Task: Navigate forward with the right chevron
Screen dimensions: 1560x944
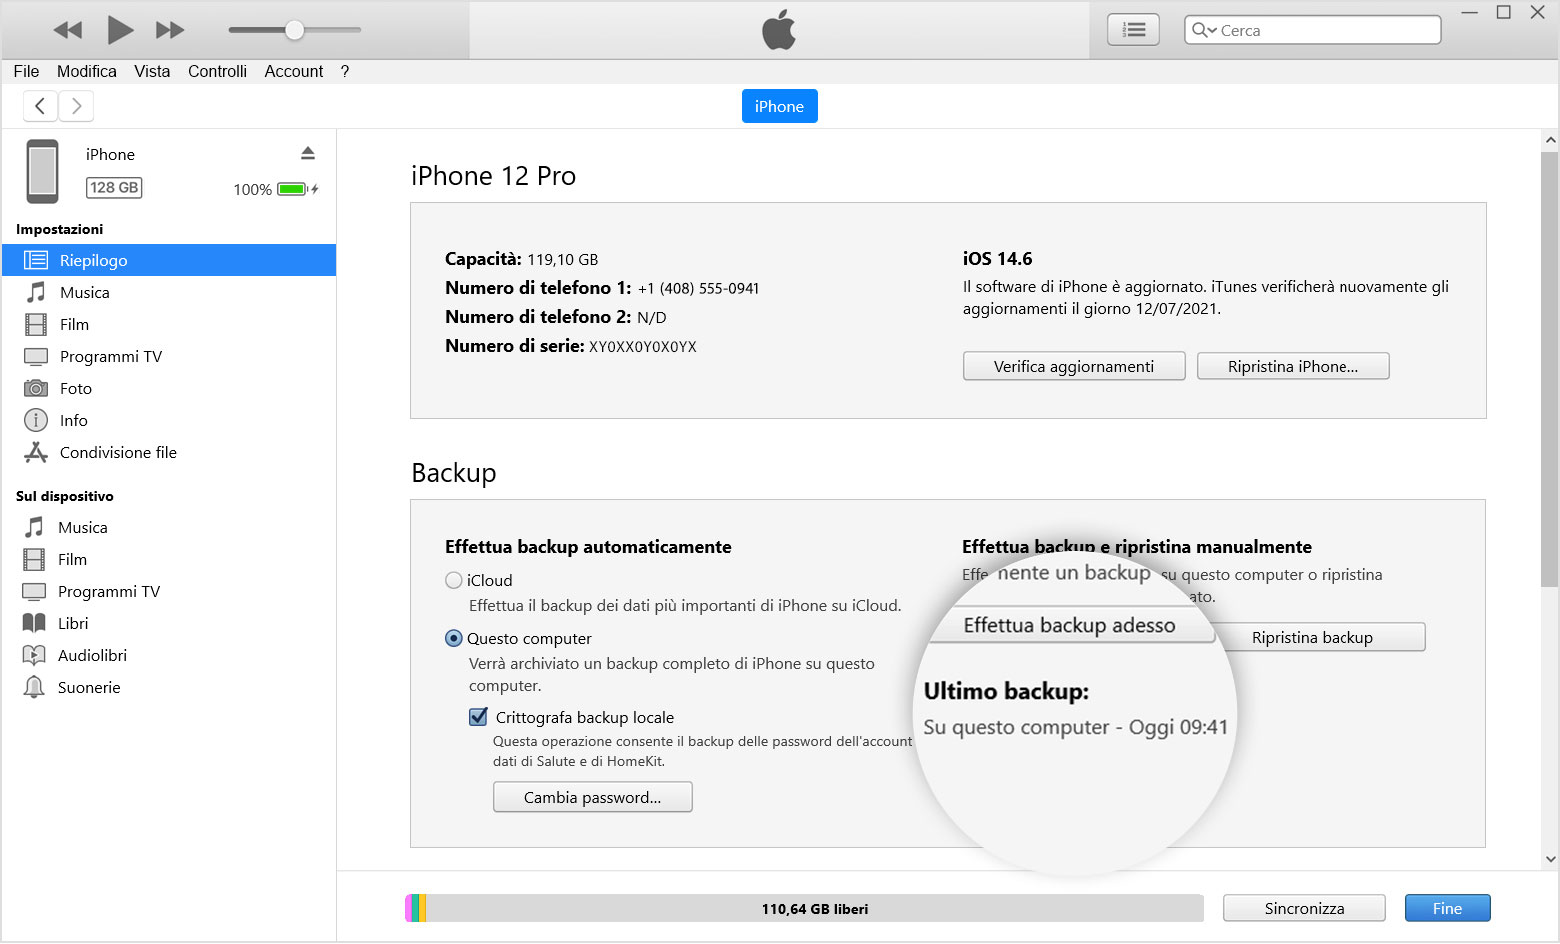Action: coord(76,105)
